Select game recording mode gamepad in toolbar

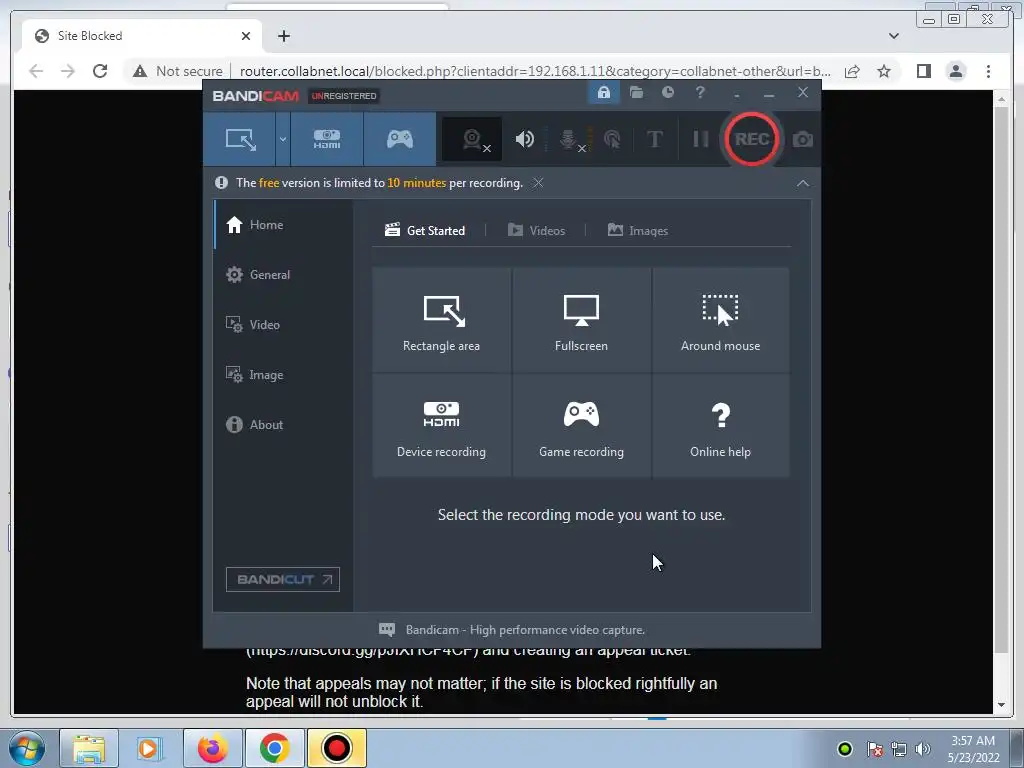400,139
